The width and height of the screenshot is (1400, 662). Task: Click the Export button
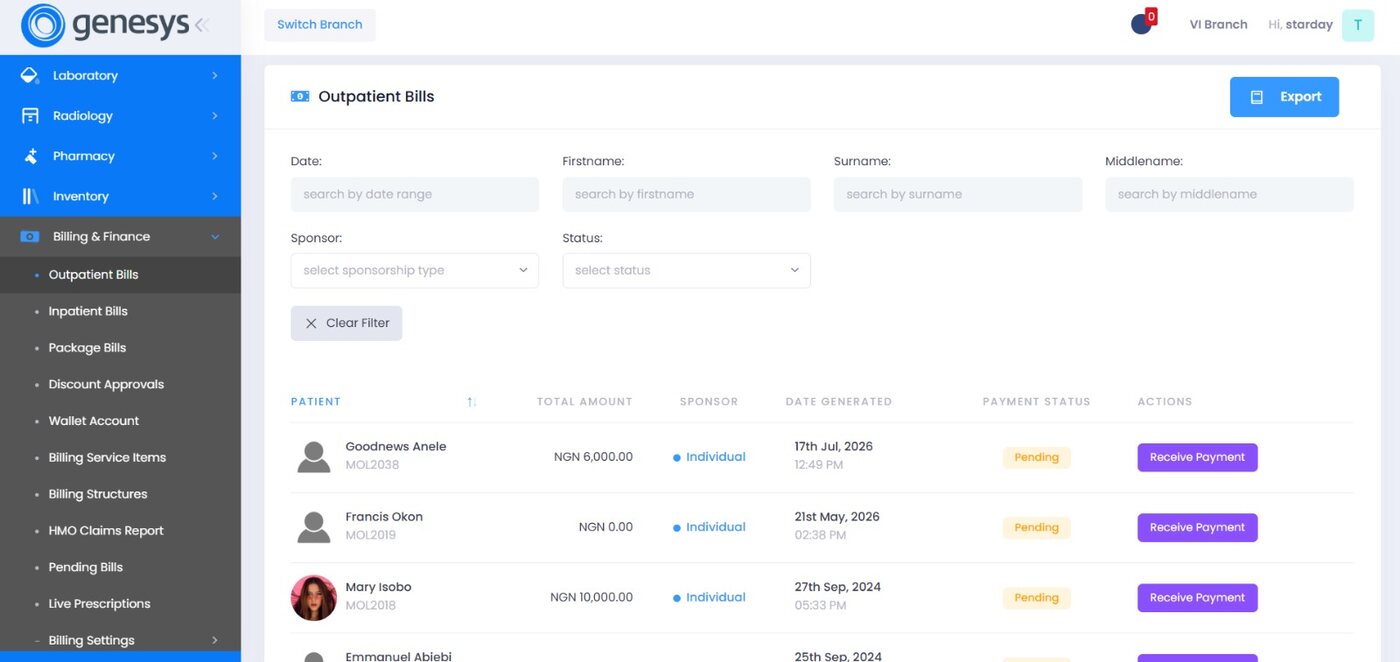(x=1284, y=97)
